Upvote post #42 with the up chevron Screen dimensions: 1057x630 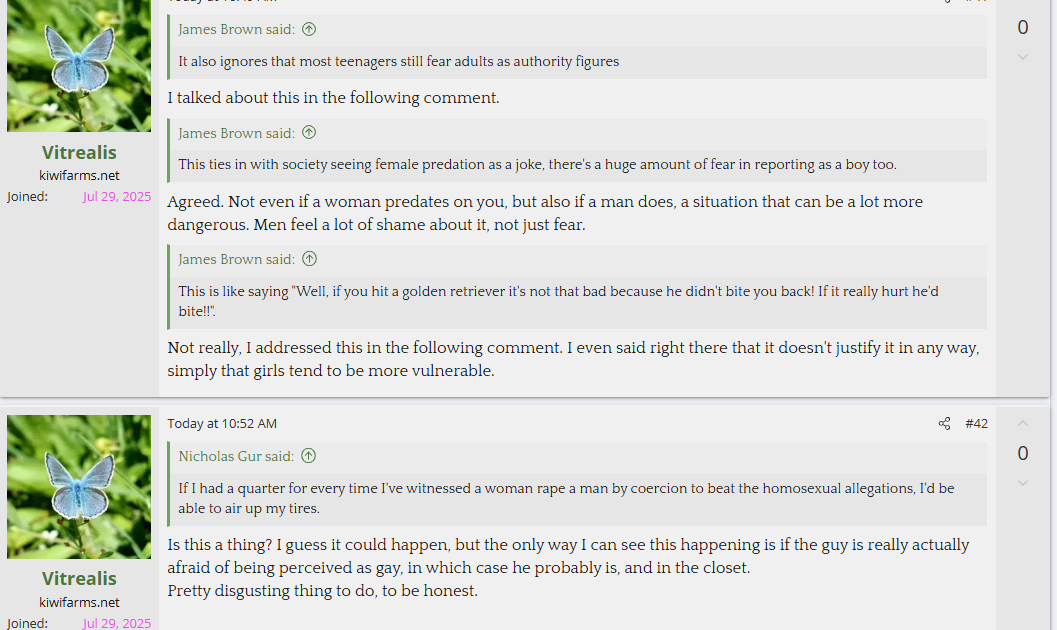1022,424
